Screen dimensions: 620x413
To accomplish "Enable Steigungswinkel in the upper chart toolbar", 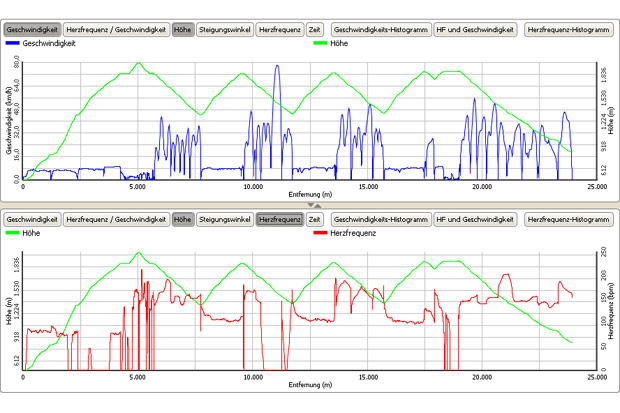I will tap(224, 30).
